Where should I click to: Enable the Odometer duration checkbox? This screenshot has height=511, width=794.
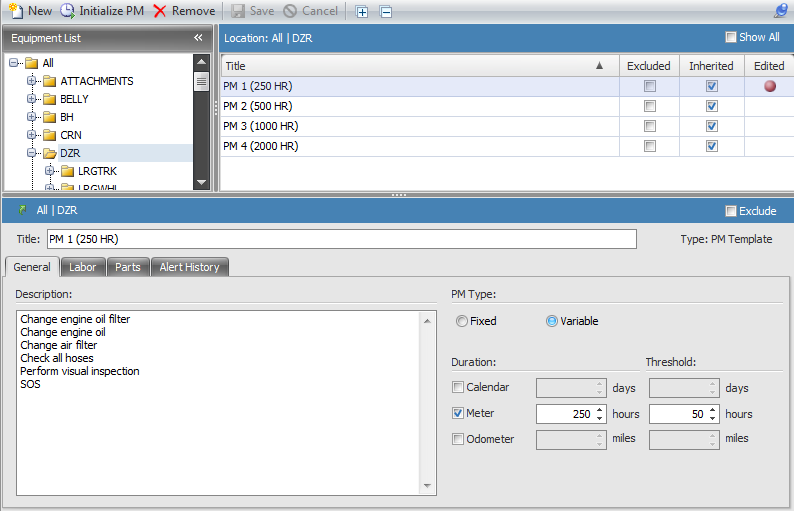[x=458, y=439]
